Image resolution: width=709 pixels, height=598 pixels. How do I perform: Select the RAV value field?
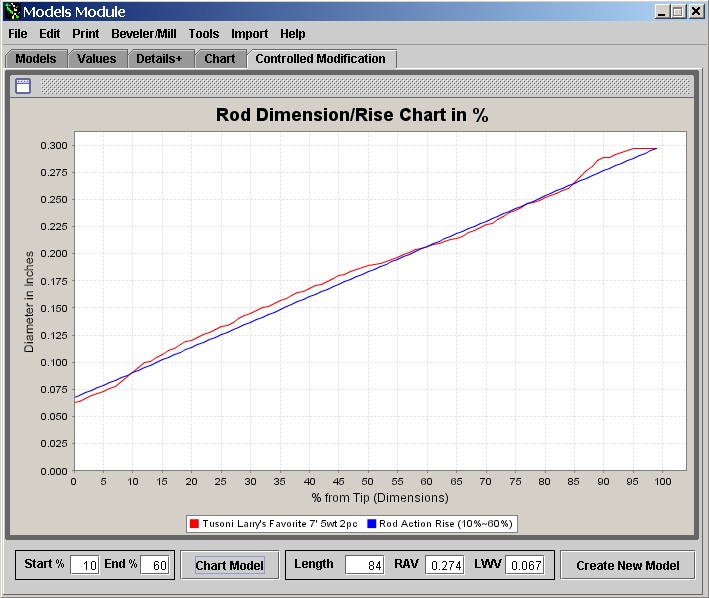(x=445, y=565)
